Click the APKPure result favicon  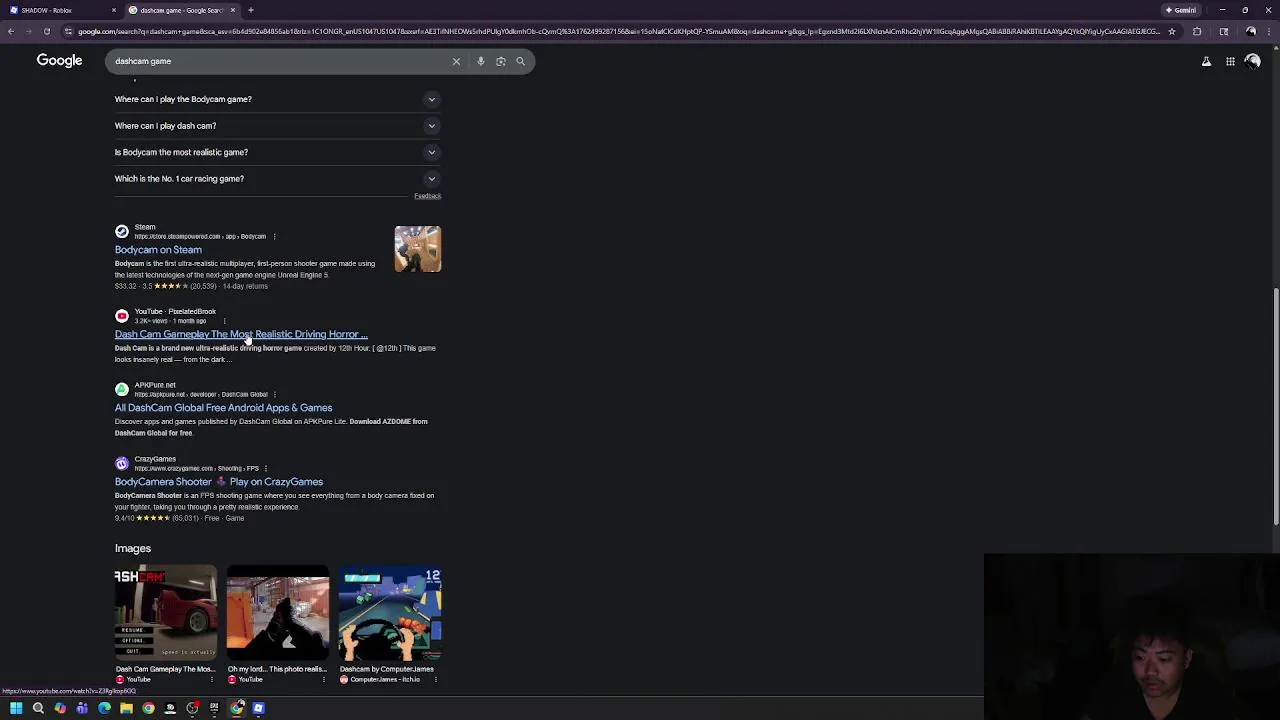click(x=122, y=390)
